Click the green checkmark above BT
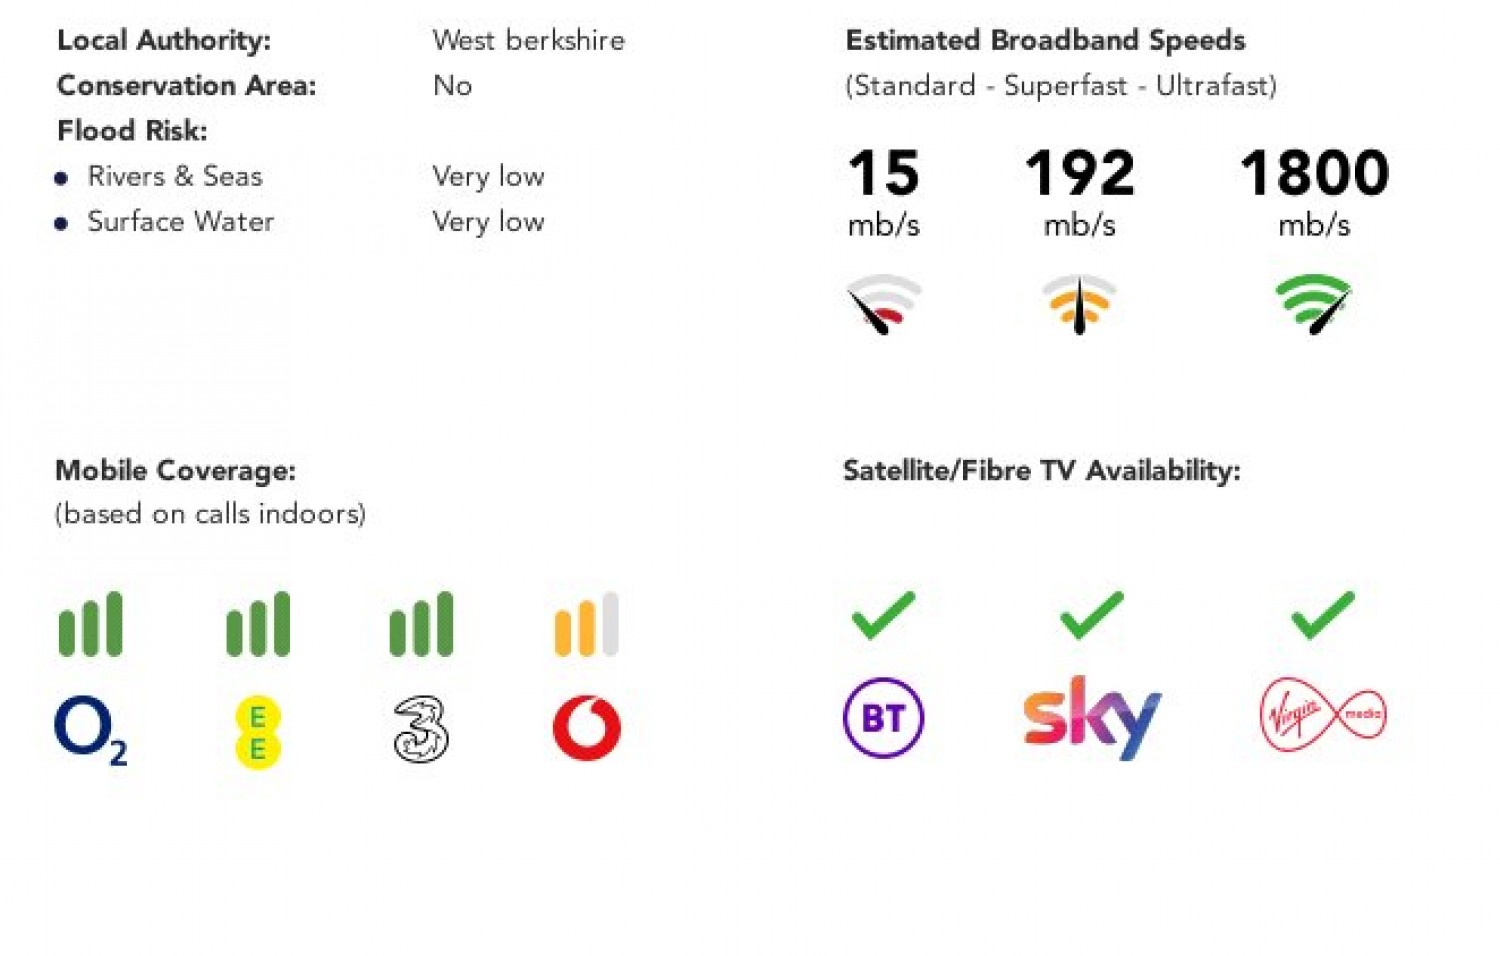Image resolution: width=1500 pixels, height=956 pixels. click(x=883, y=615)
